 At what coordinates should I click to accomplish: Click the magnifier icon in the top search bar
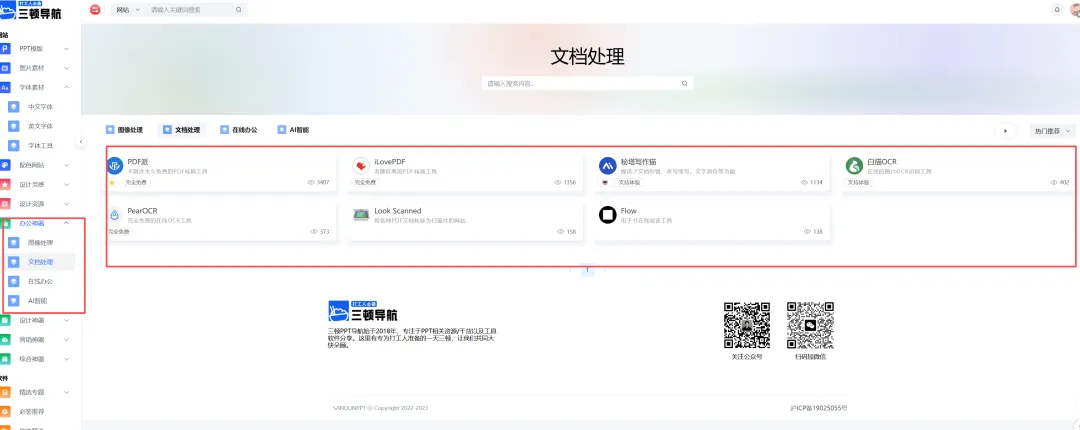click(x=239, y=10)
